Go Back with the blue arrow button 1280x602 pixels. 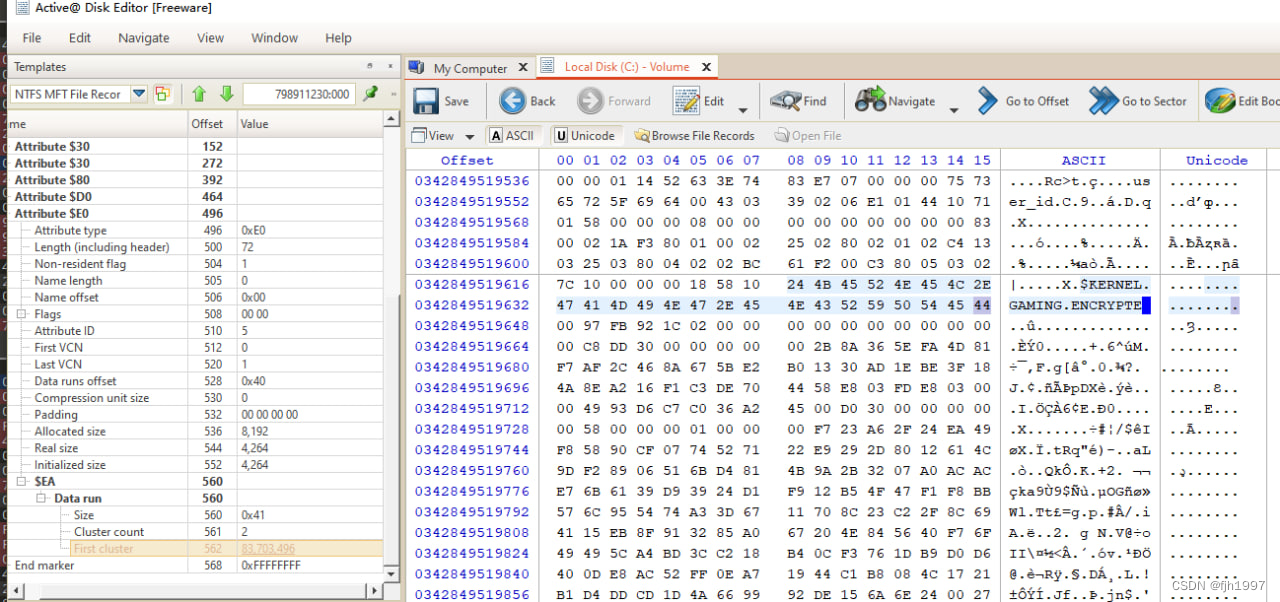pyautogui.click(x=528, y=101)
